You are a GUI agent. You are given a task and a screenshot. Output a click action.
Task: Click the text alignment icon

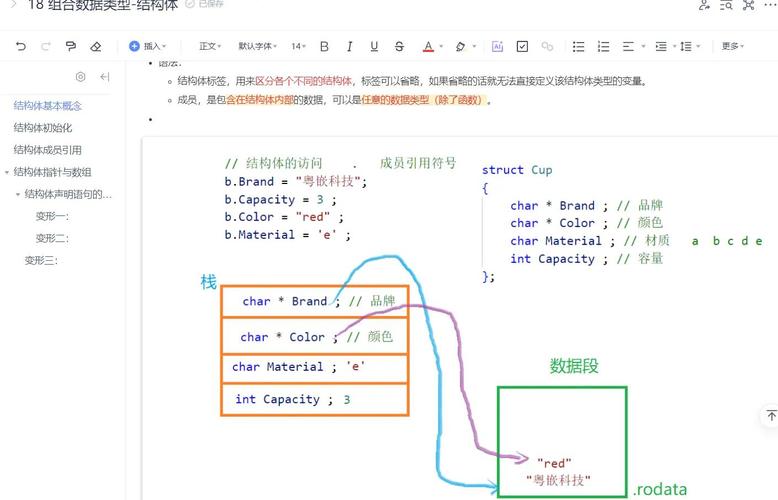[628, 46]
